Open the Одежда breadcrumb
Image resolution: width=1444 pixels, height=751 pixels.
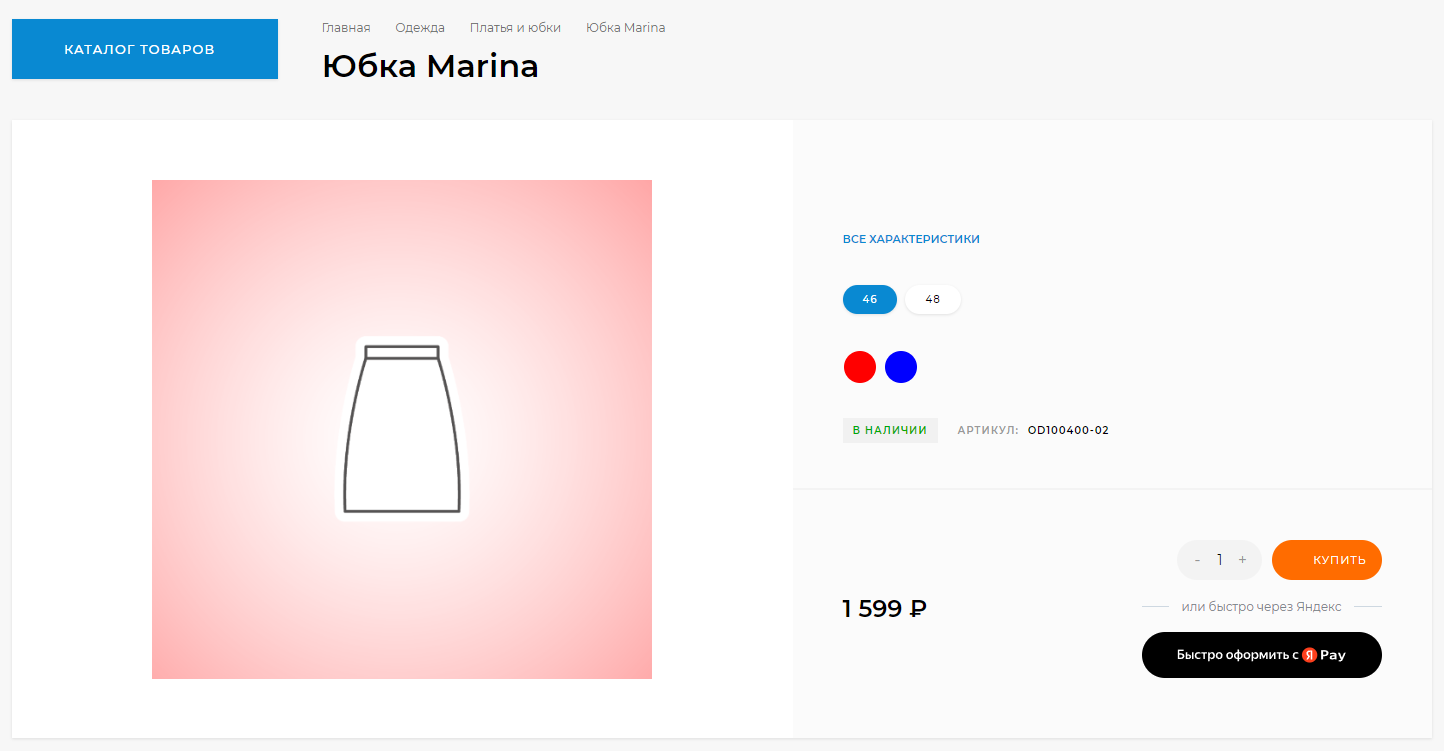tap(420, 28)
